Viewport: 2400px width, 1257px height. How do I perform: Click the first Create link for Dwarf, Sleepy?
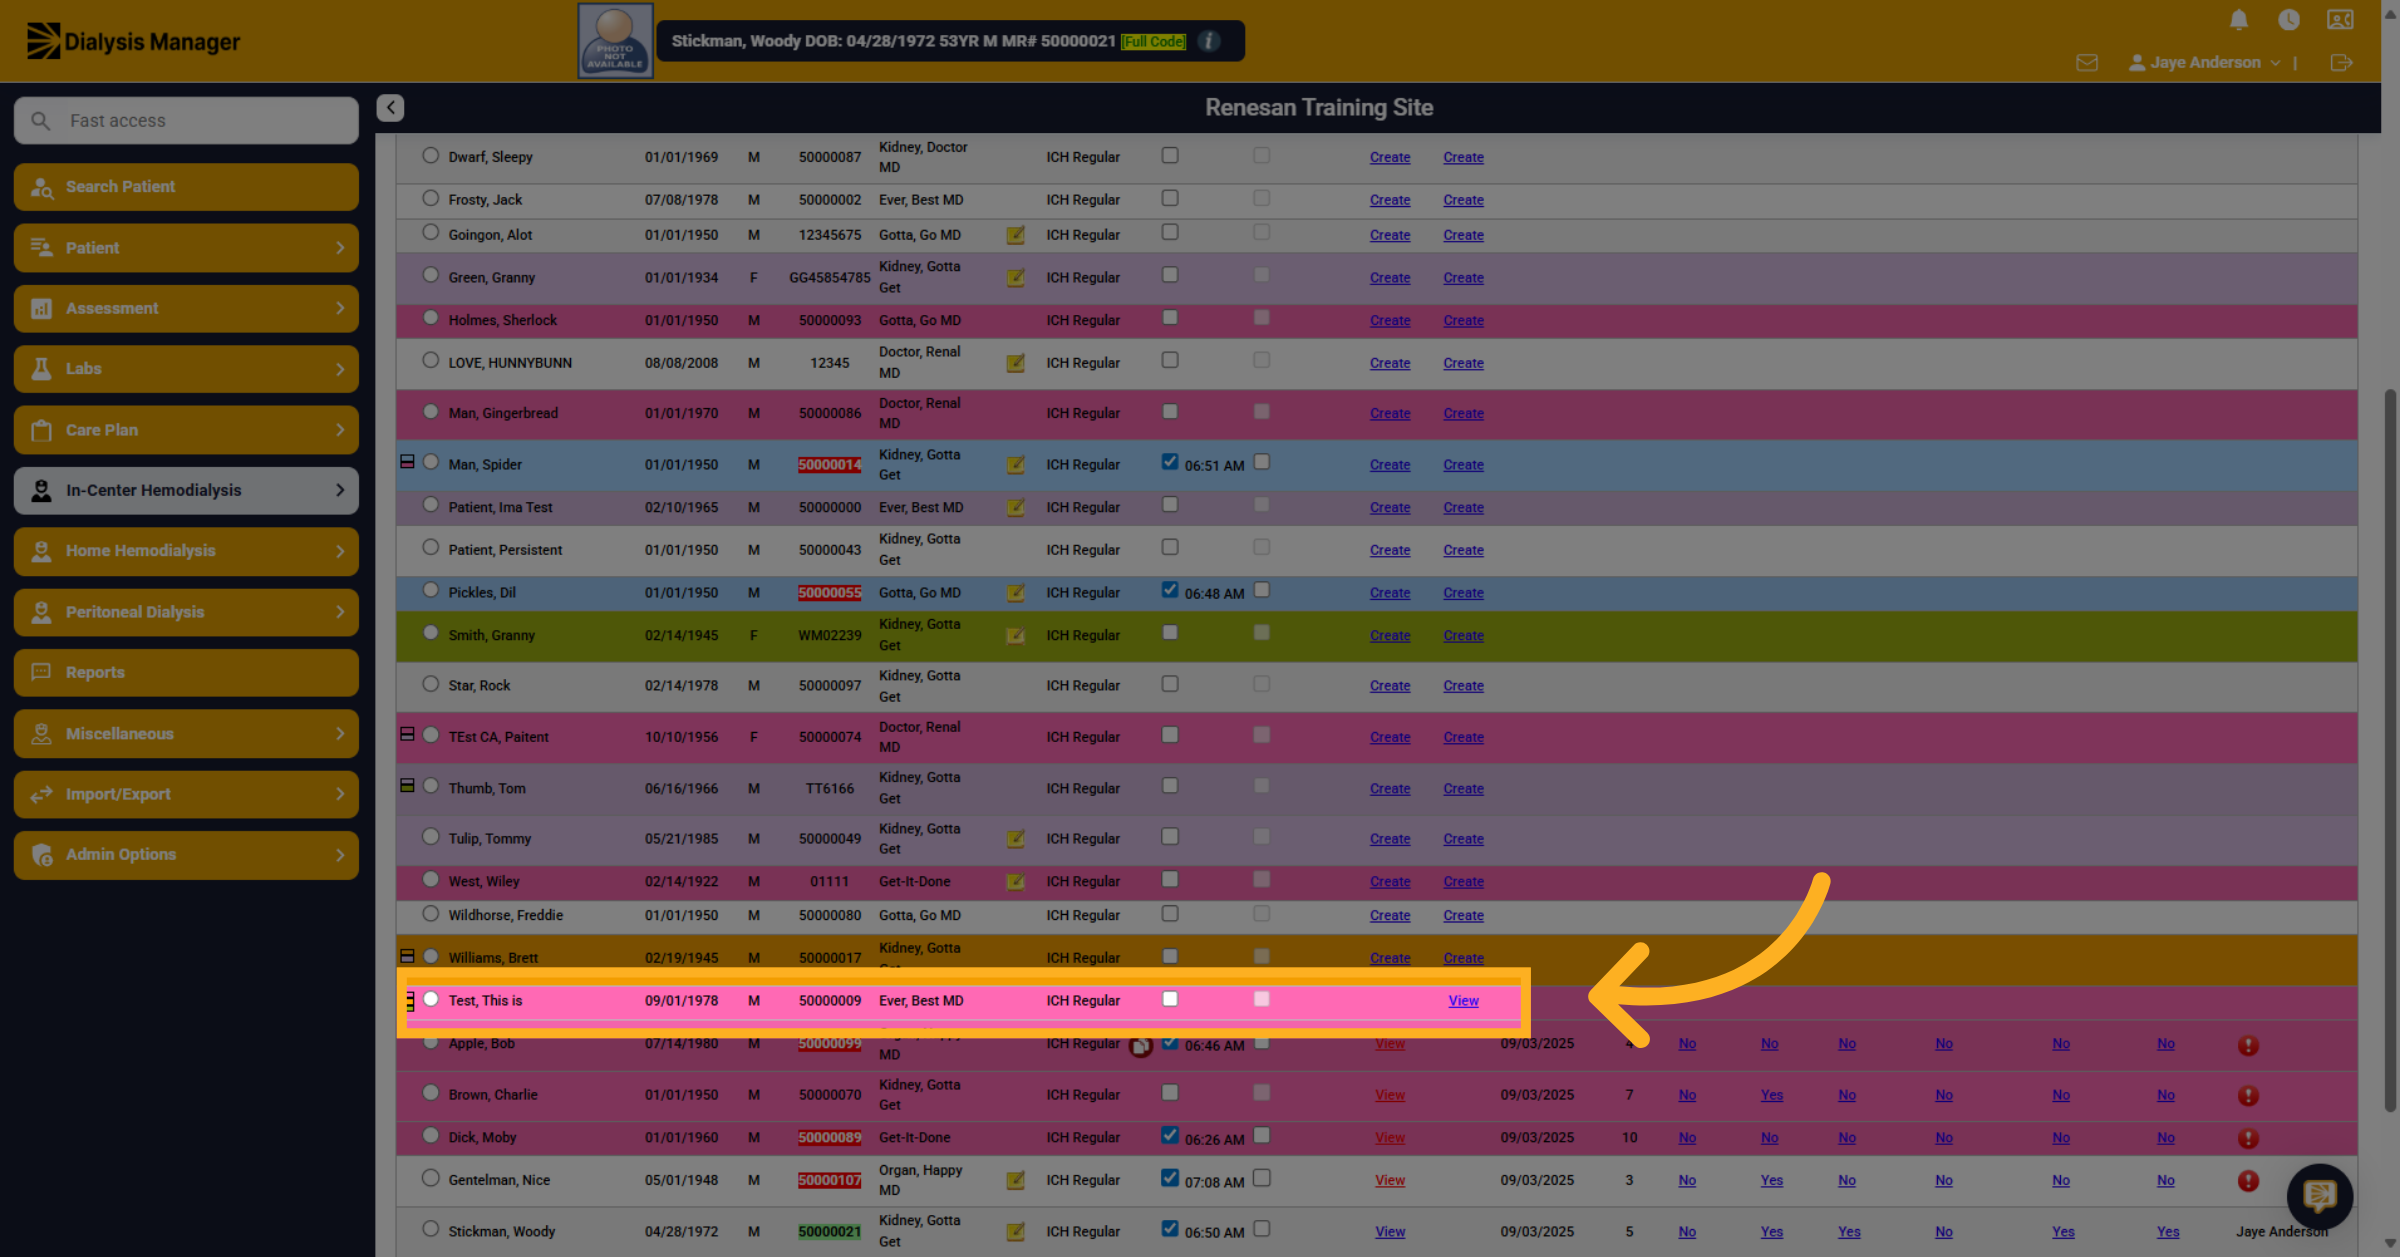1390,158
